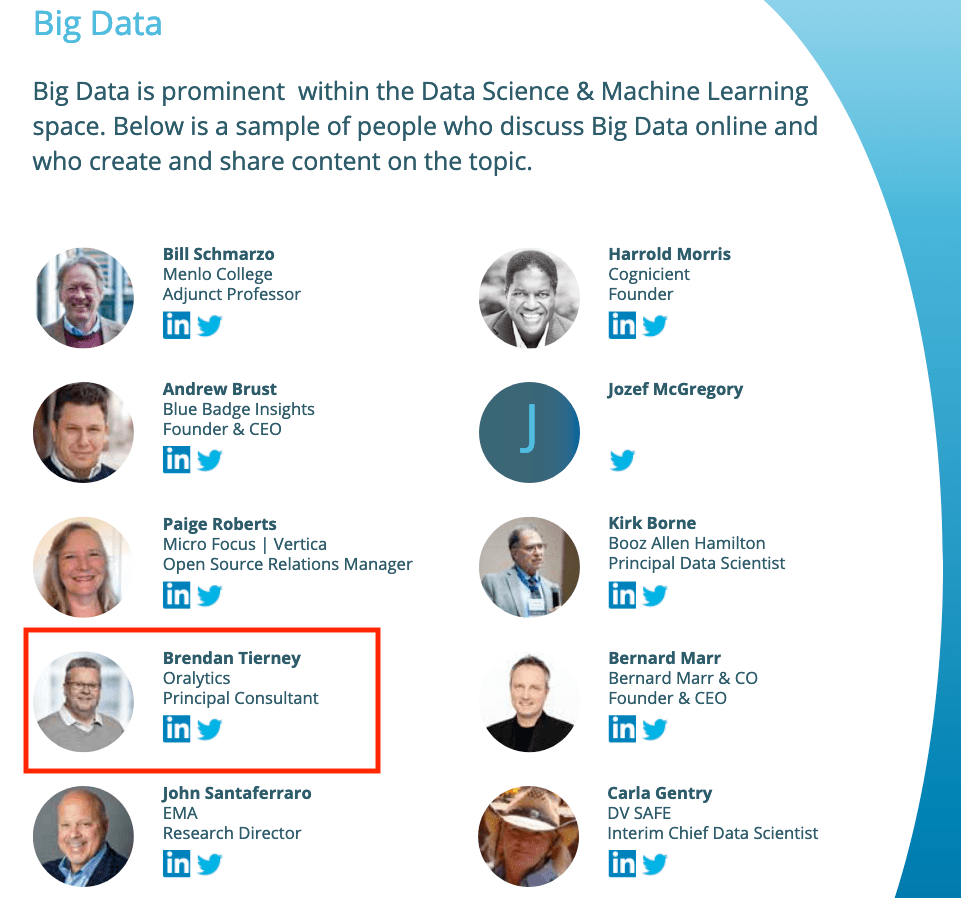Click Kirk Borne's LinkedIn icon
Image resolution: width=961 pixels, height=898 pixels.
pos(622,595)
